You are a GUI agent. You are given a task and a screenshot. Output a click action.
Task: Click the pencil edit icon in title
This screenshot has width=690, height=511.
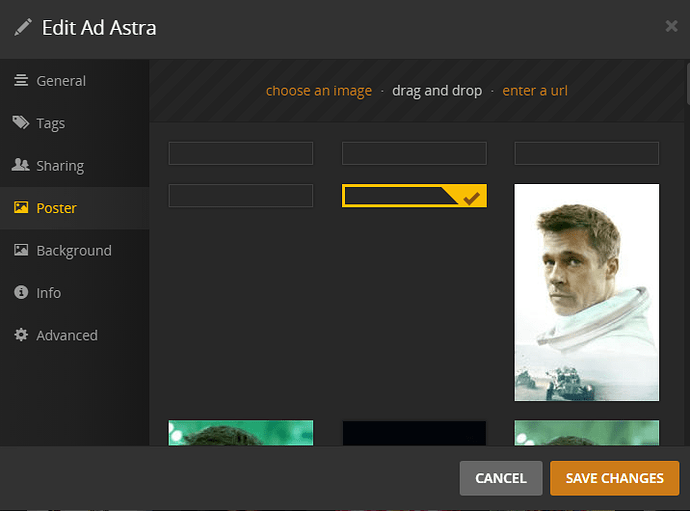(23, 27)
